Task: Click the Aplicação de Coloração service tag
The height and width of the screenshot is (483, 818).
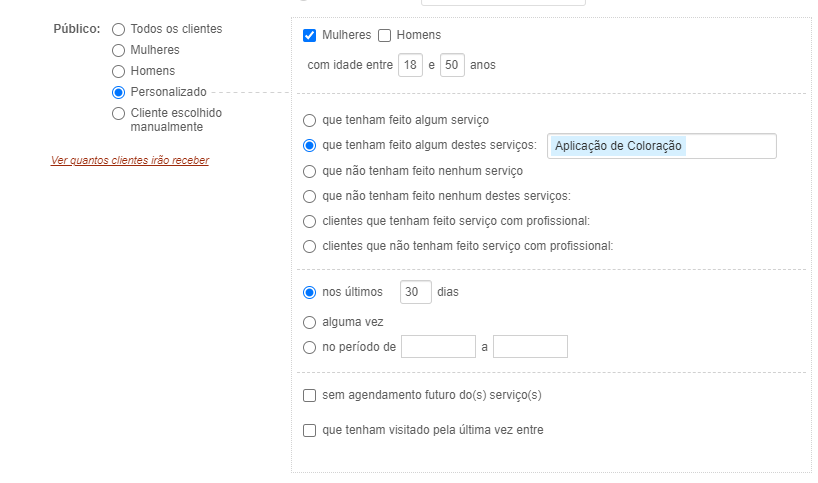Action: click(618, 146)
